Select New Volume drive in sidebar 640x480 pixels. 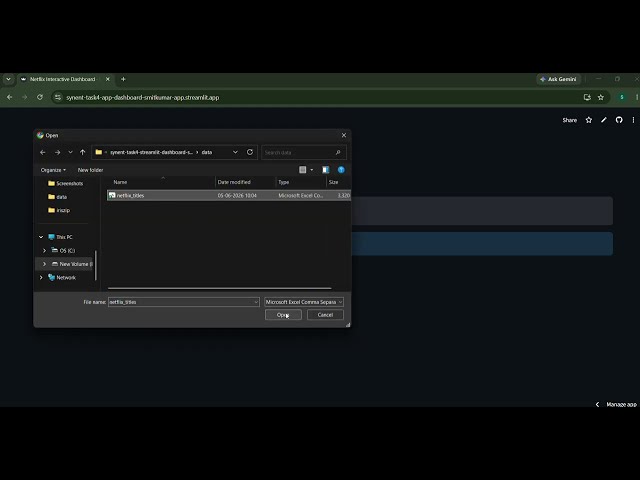click(72, 264)
